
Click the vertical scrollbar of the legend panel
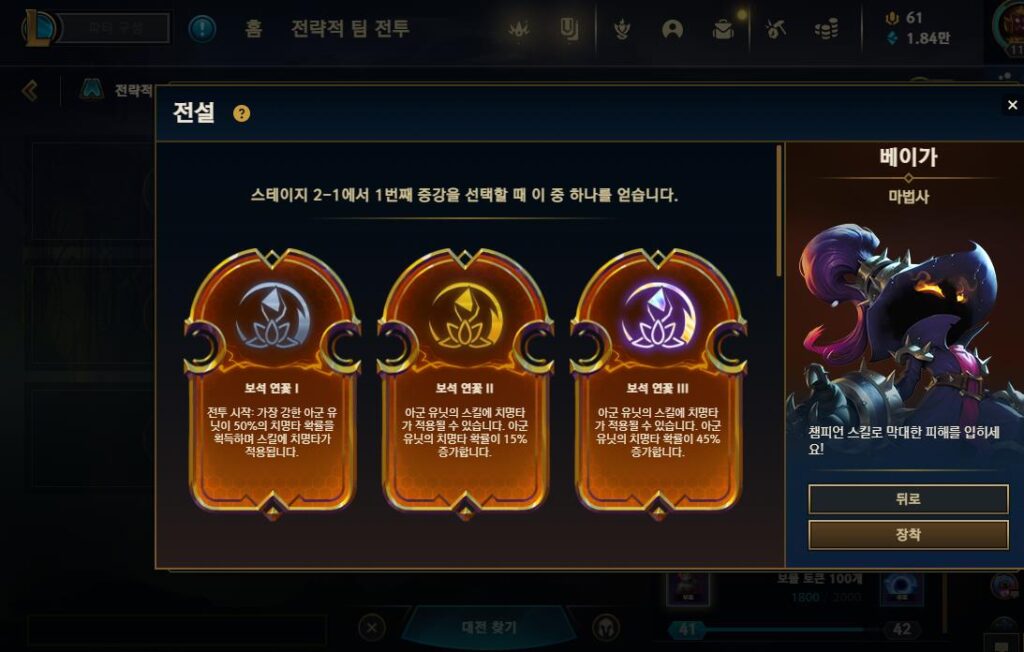coord(778,211)
